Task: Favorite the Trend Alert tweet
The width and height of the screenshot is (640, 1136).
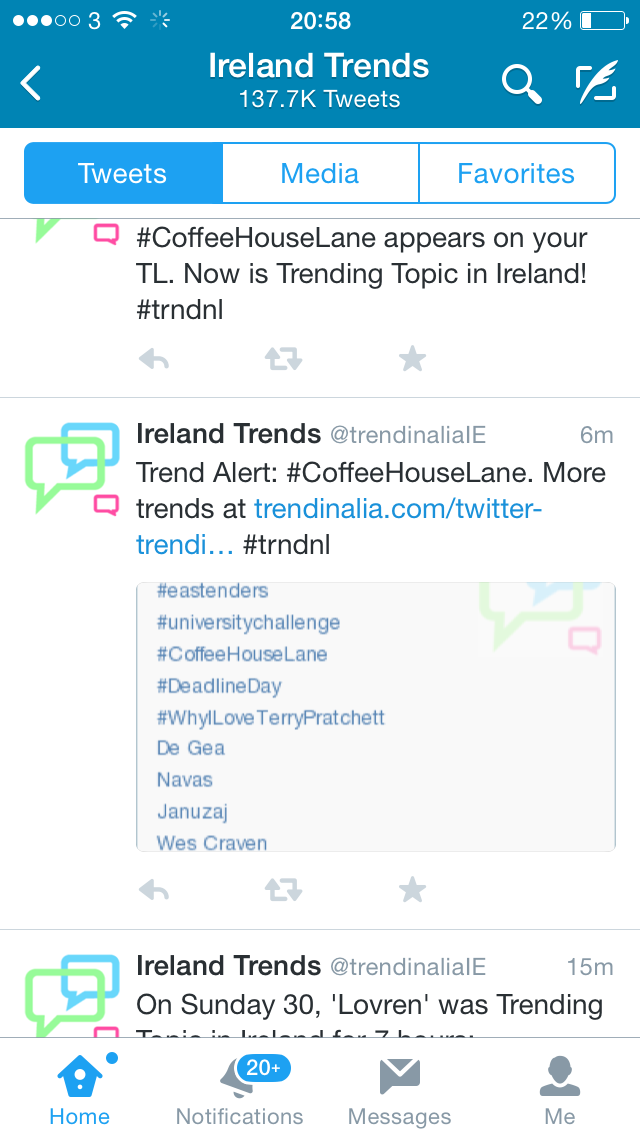Action: [412, 889]
